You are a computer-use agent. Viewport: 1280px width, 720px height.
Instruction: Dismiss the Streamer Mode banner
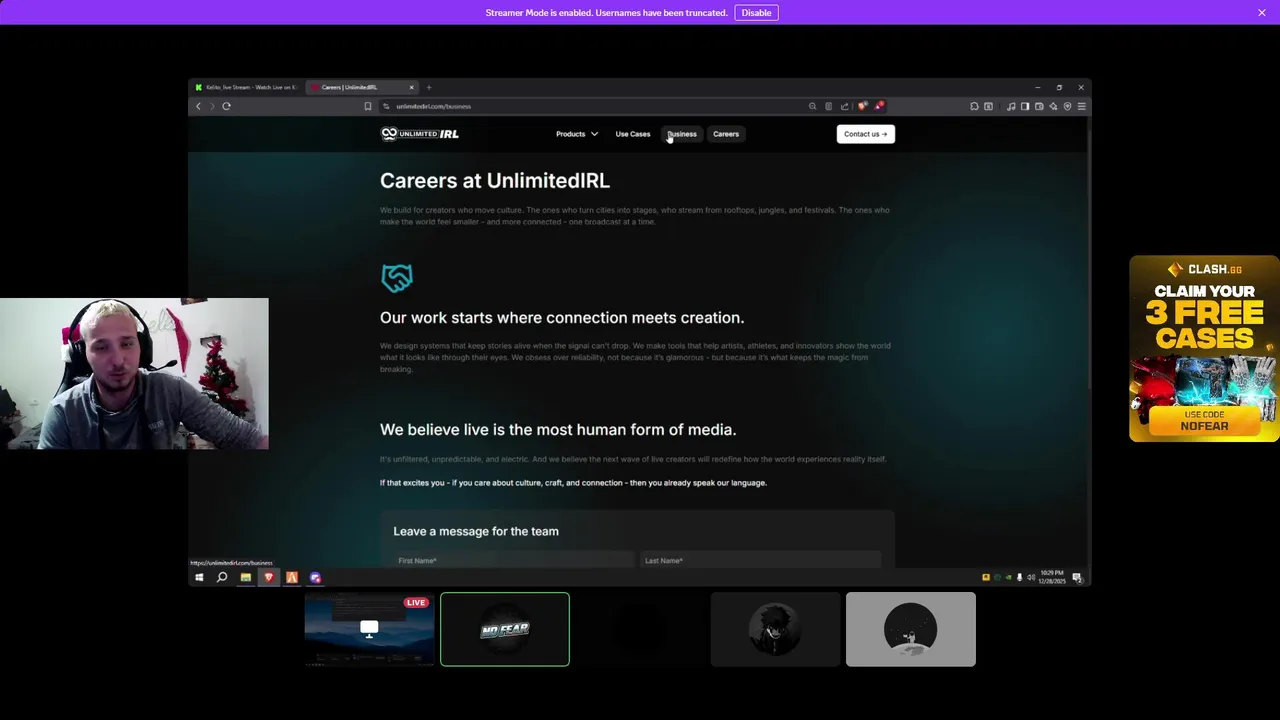(1262, 12)
